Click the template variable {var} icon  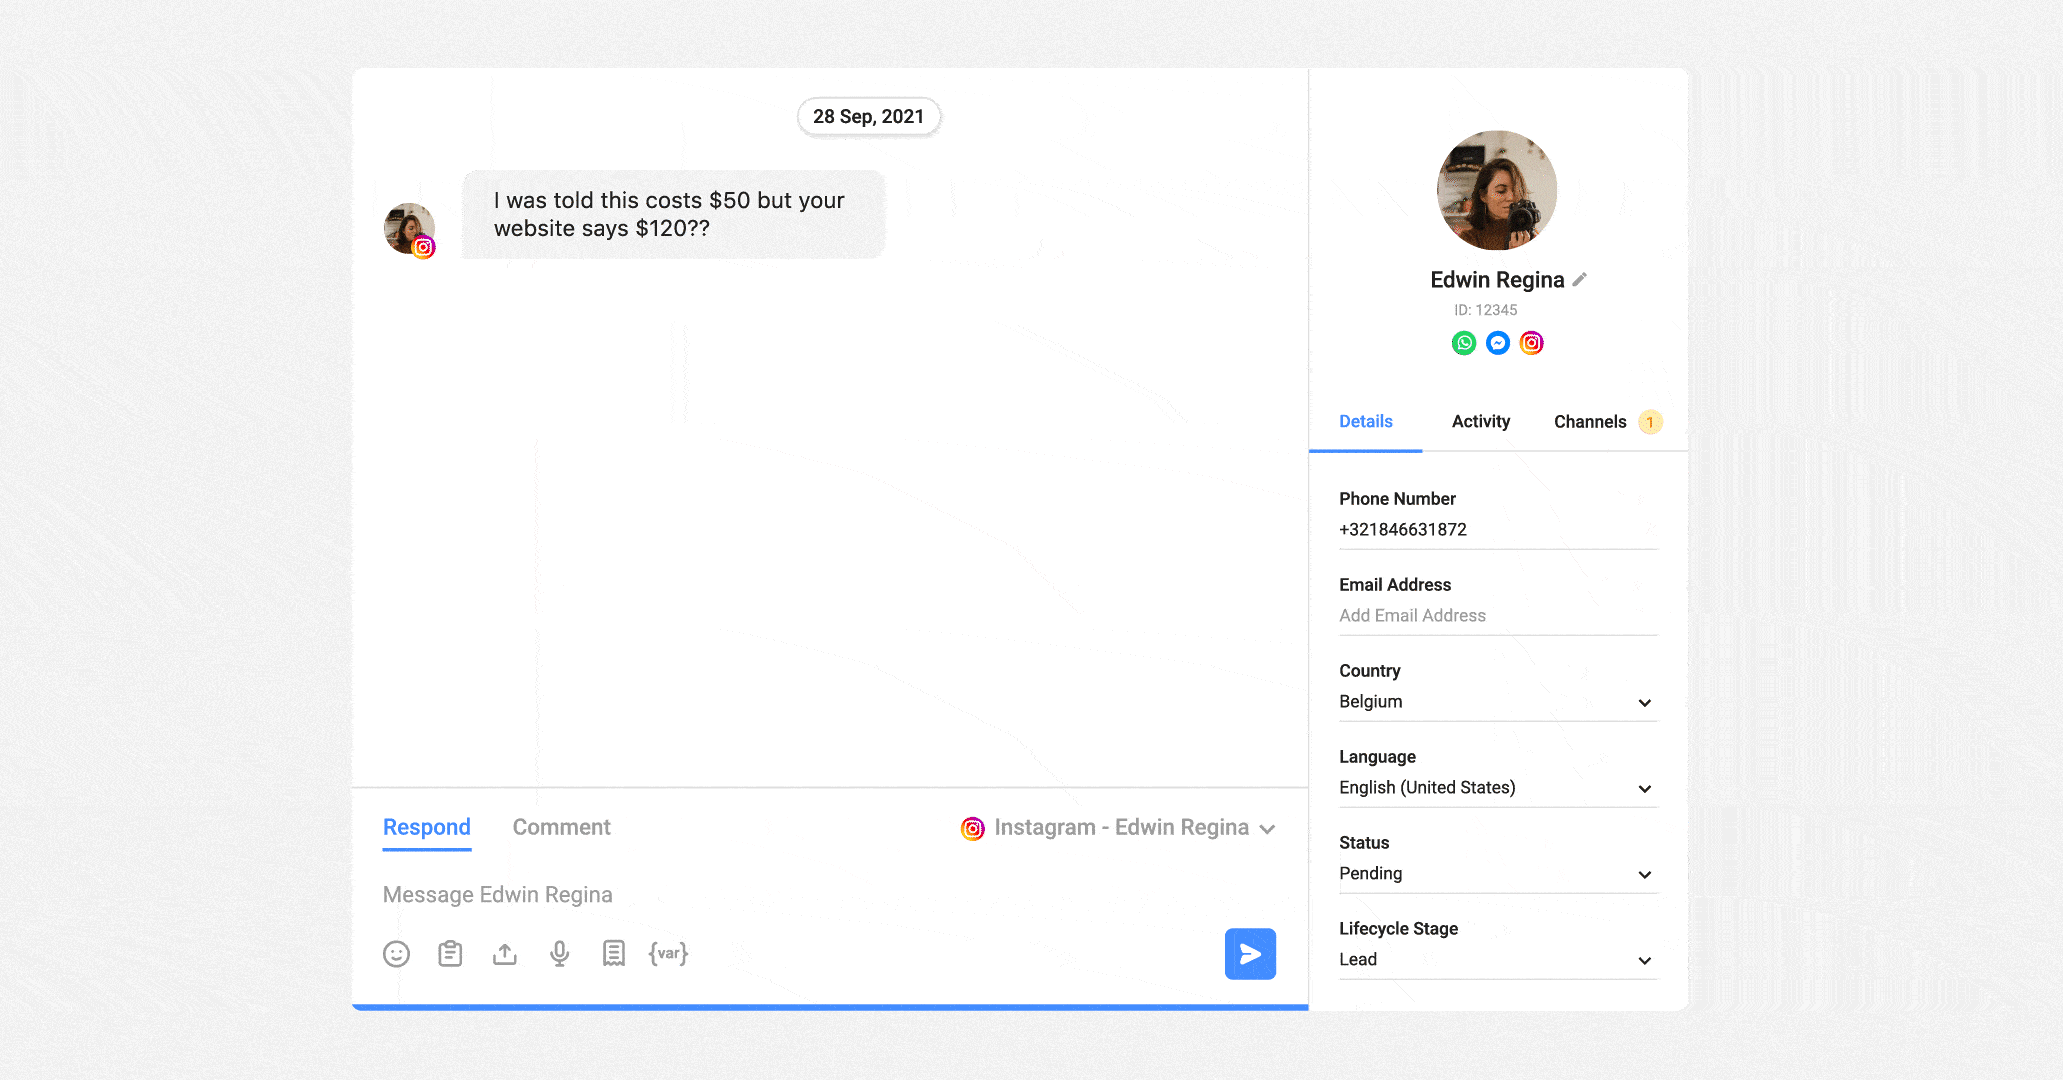coord(666,953)
